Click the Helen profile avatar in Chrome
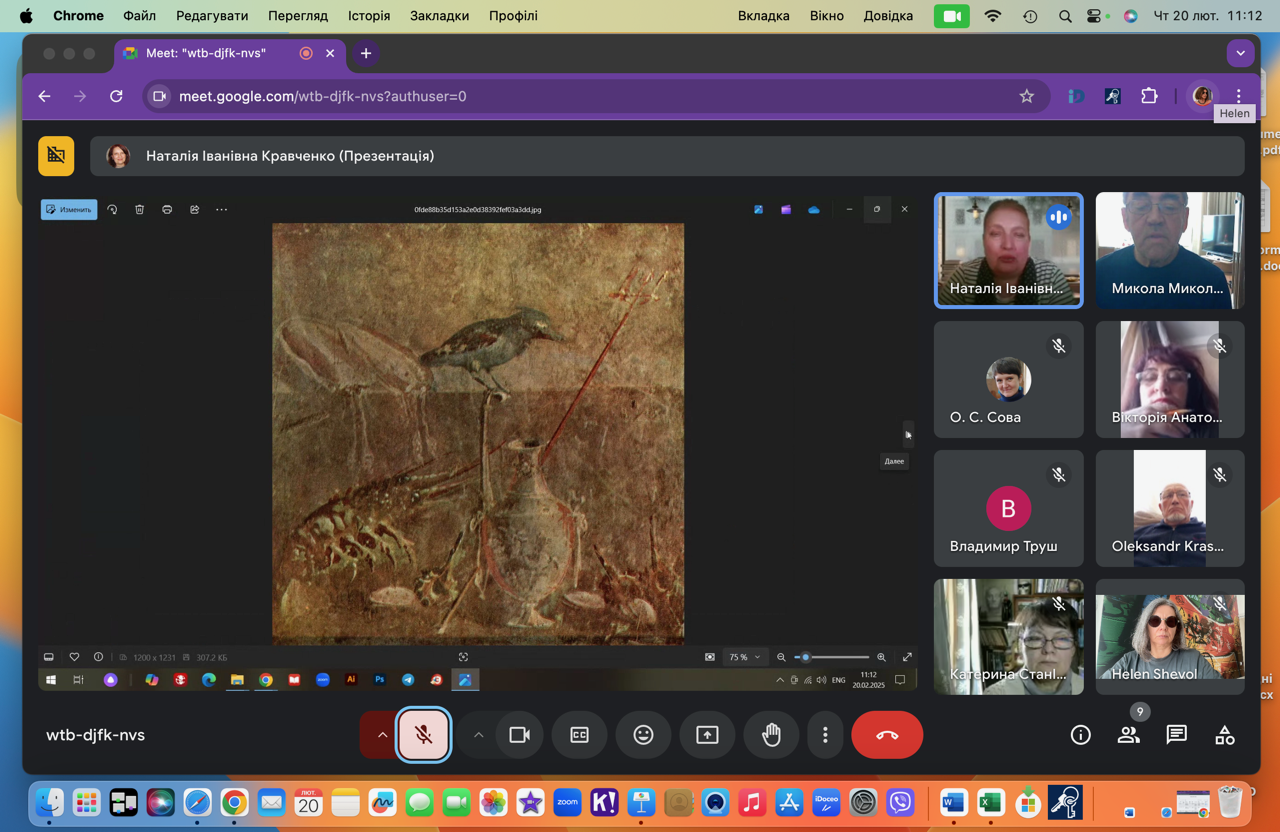The height and width of the screenshot is (832, 1280). [x=1202, y=96]
